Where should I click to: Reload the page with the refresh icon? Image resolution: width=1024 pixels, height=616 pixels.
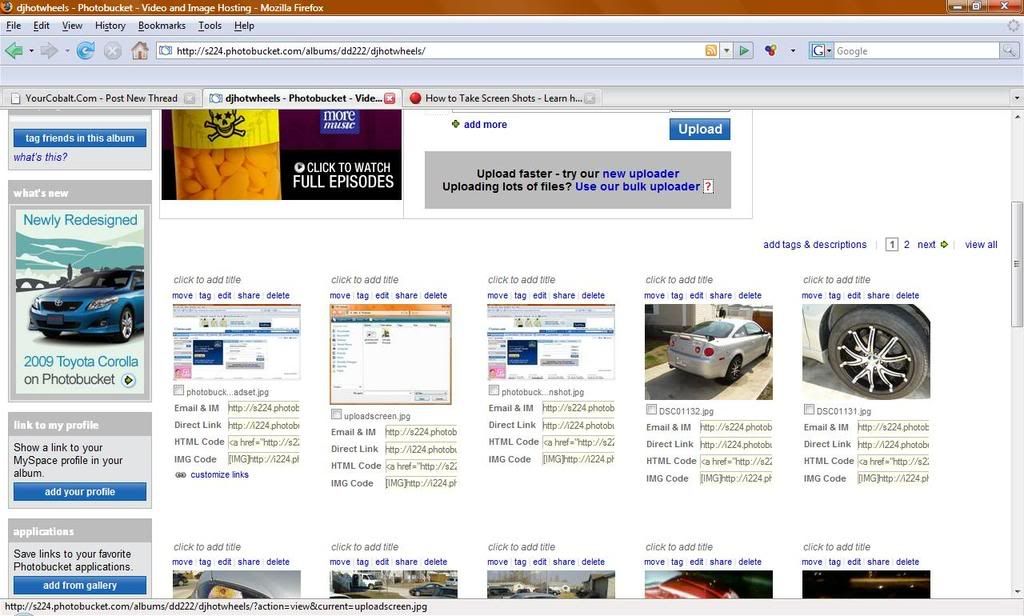coord(86,50)
